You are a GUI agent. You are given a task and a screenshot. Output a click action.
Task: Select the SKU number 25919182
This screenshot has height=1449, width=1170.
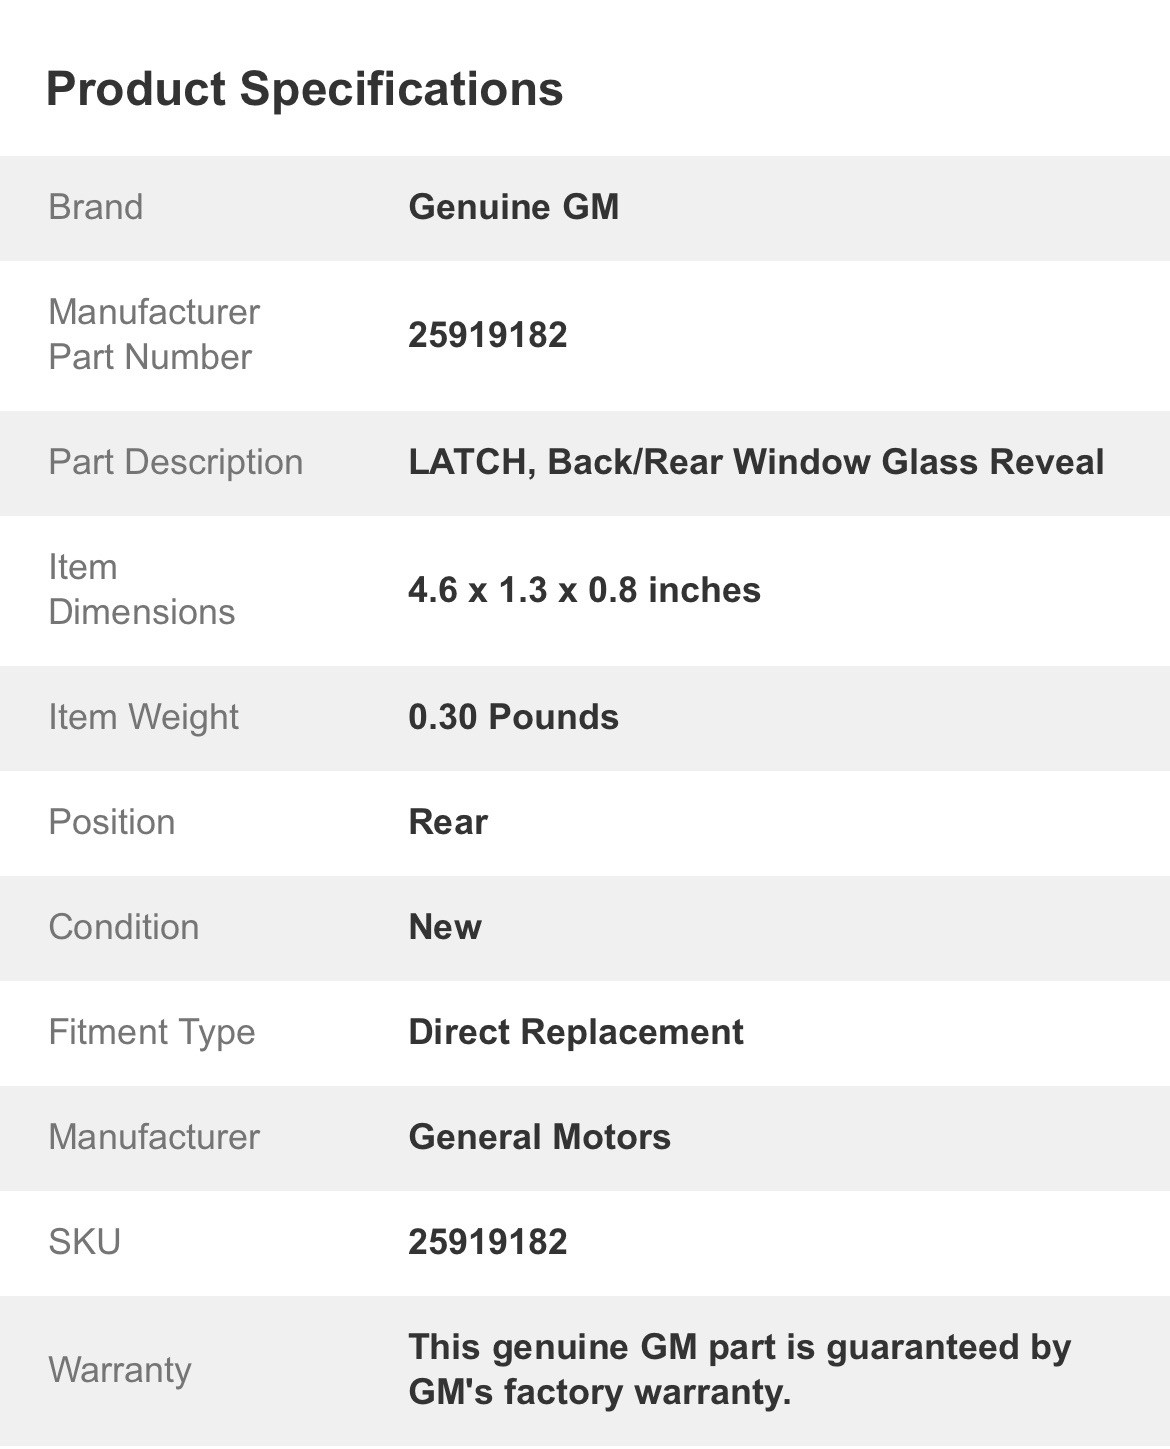point(488,1242)
